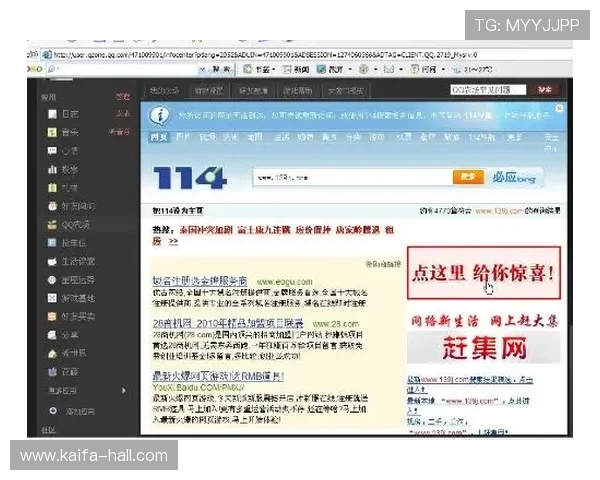Click the www.eogu.com green URL
Viewport: 600px width, 480px height.
click(284, 282)
